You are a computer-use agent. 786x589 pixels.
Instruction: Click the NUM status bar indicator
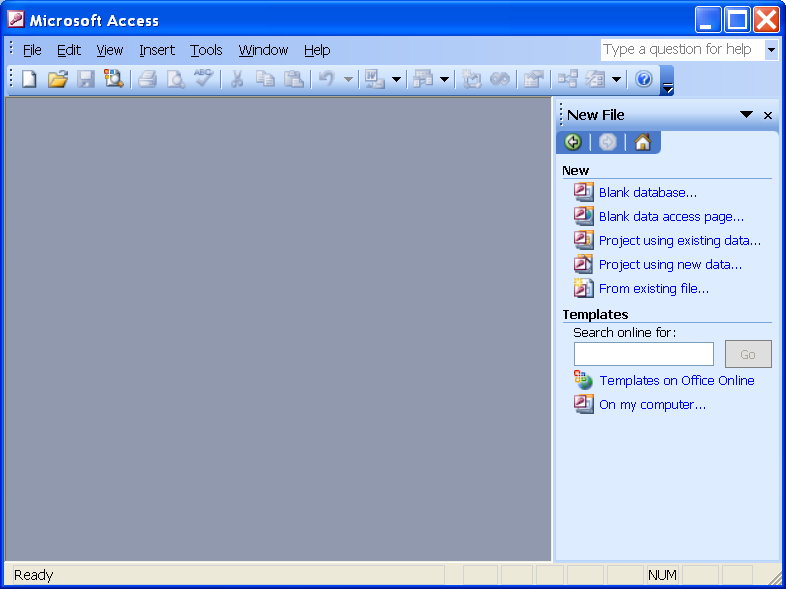pos(662,575)
